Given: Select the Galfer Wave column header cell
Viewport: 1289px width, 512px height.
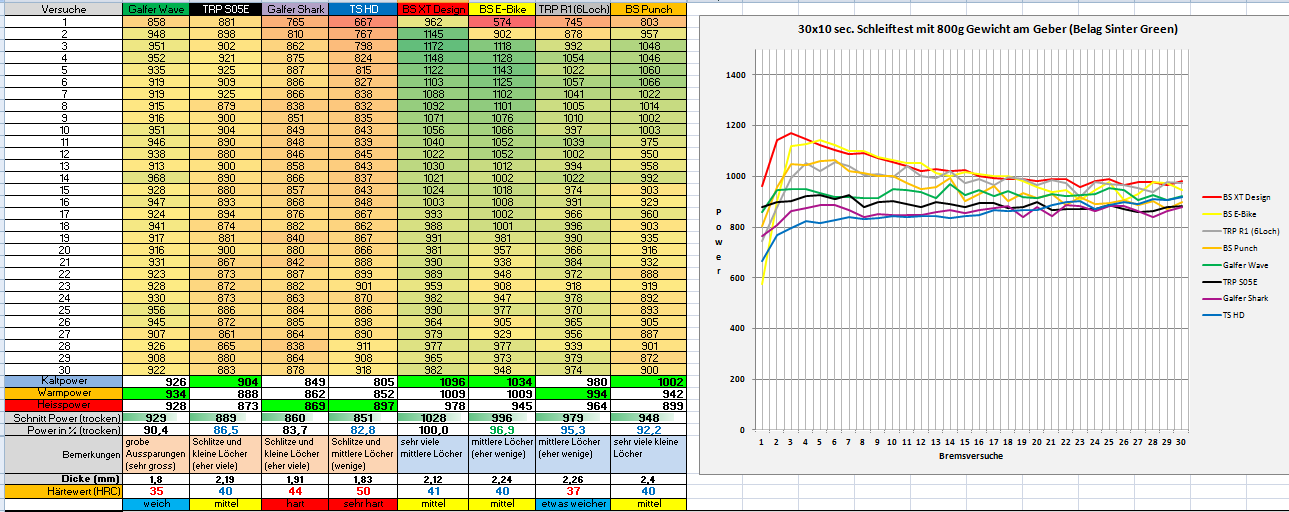Looking at the screenshot, I should coord(156,9).
